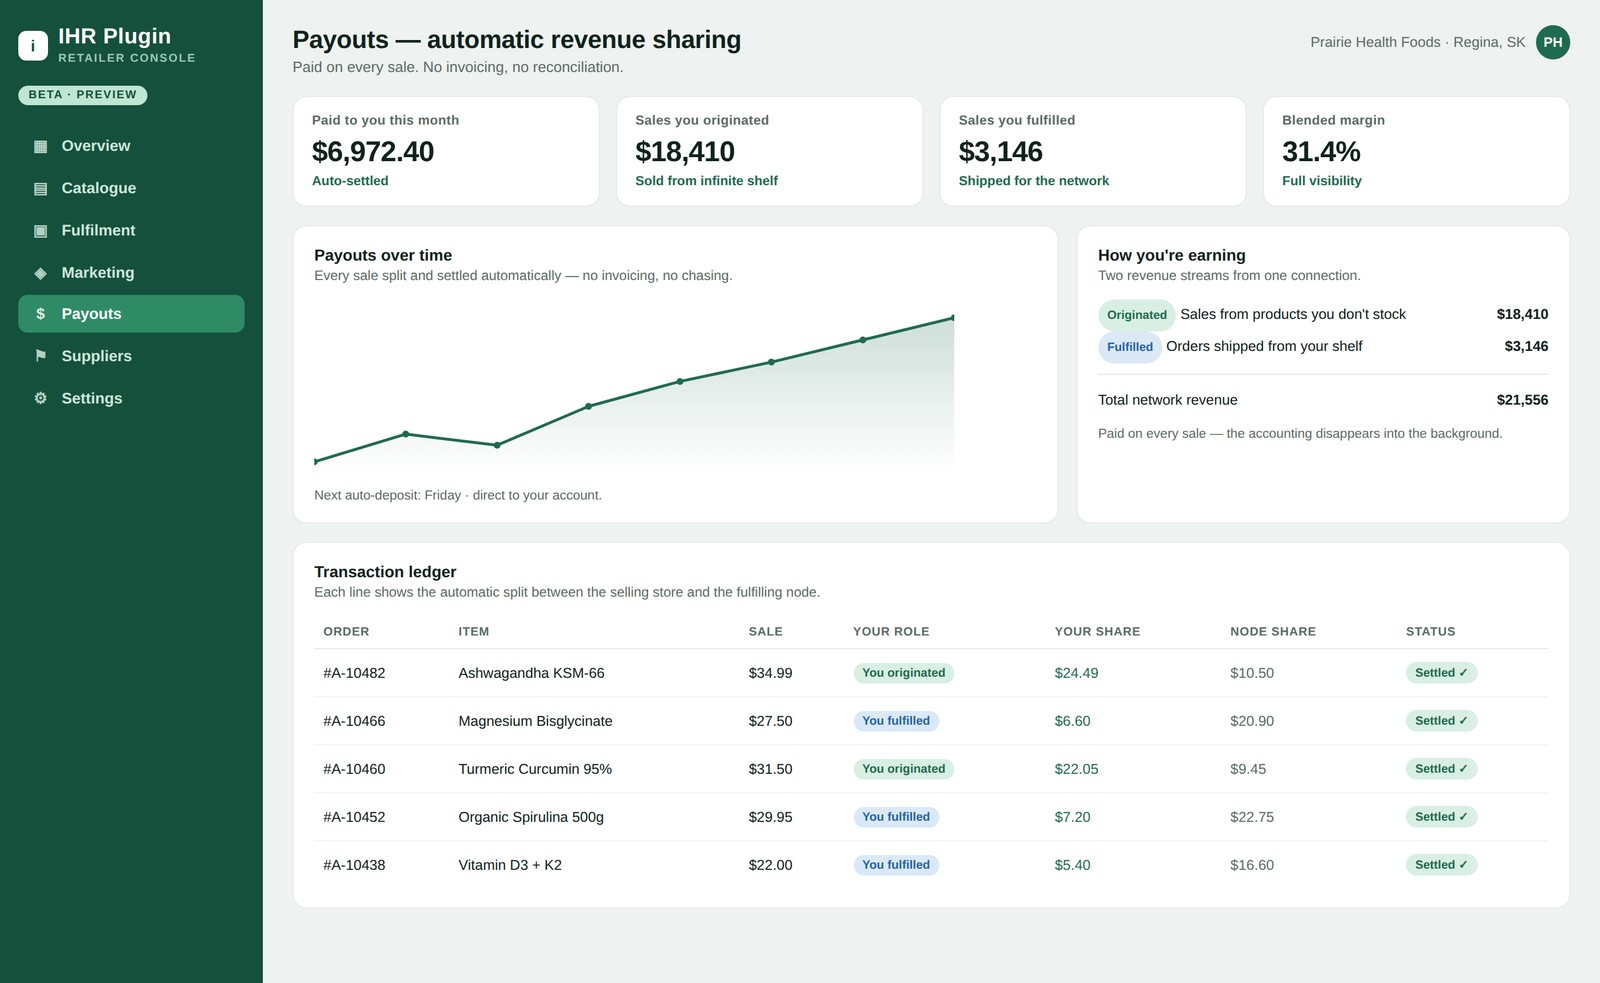The width and height of the screenshot is (1600, 983).
Task: Click the 'Auto-settled' label
Action: click(350, 181)
